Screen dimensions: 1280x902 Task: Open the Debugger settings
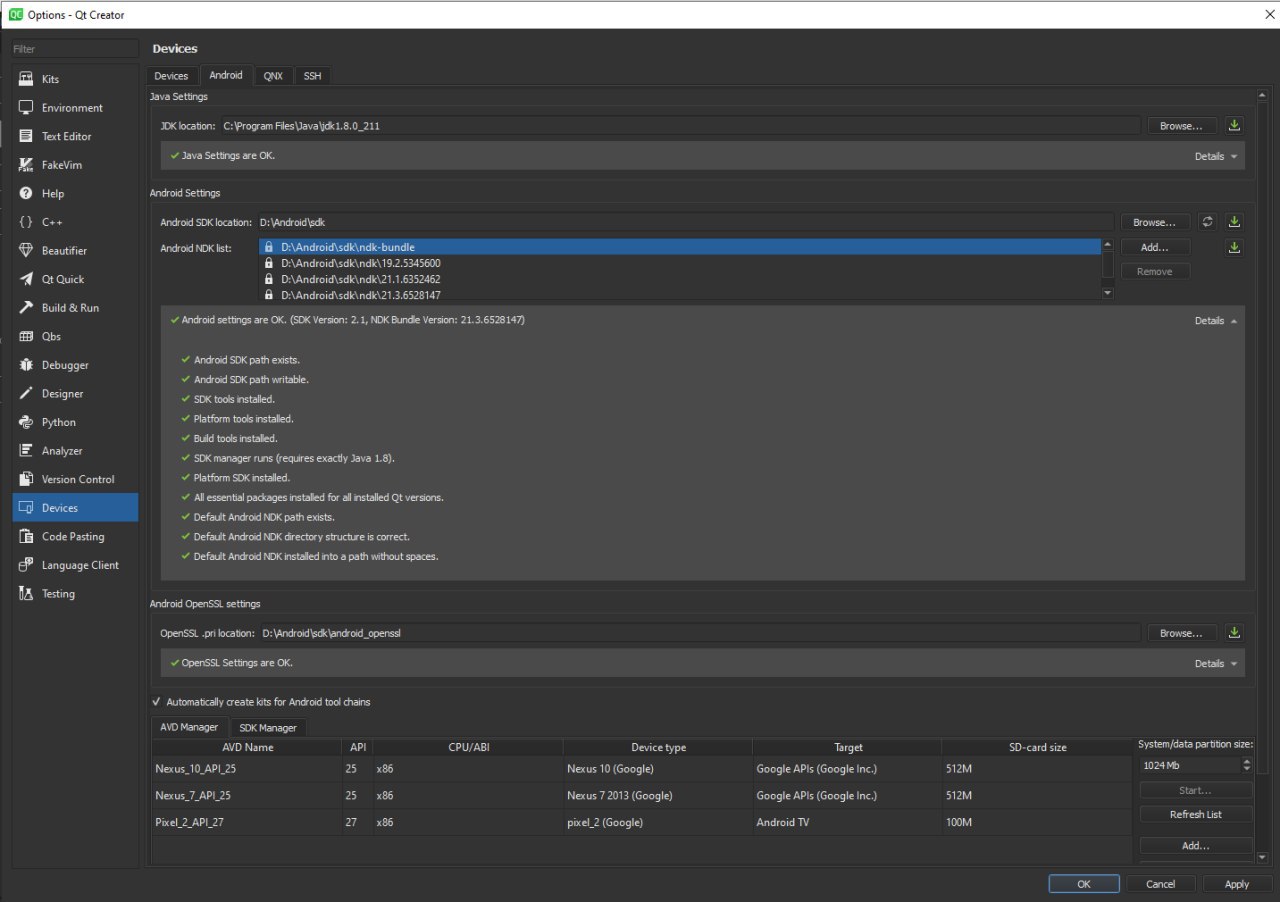(x=75, y=365)
